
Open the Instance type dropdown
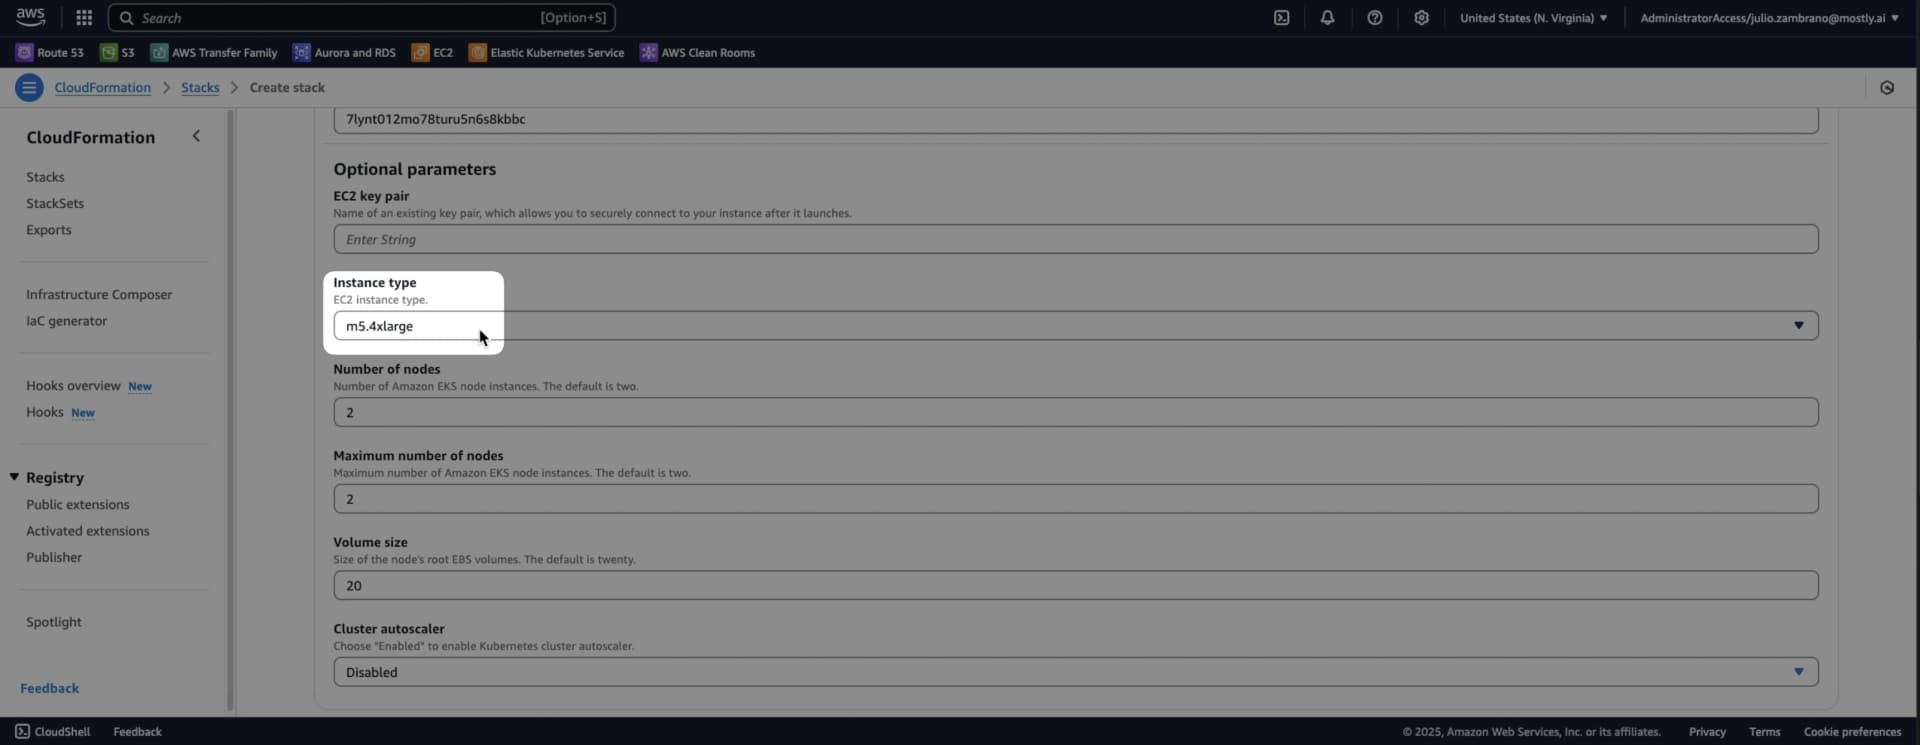click(x=1075, y=326)
